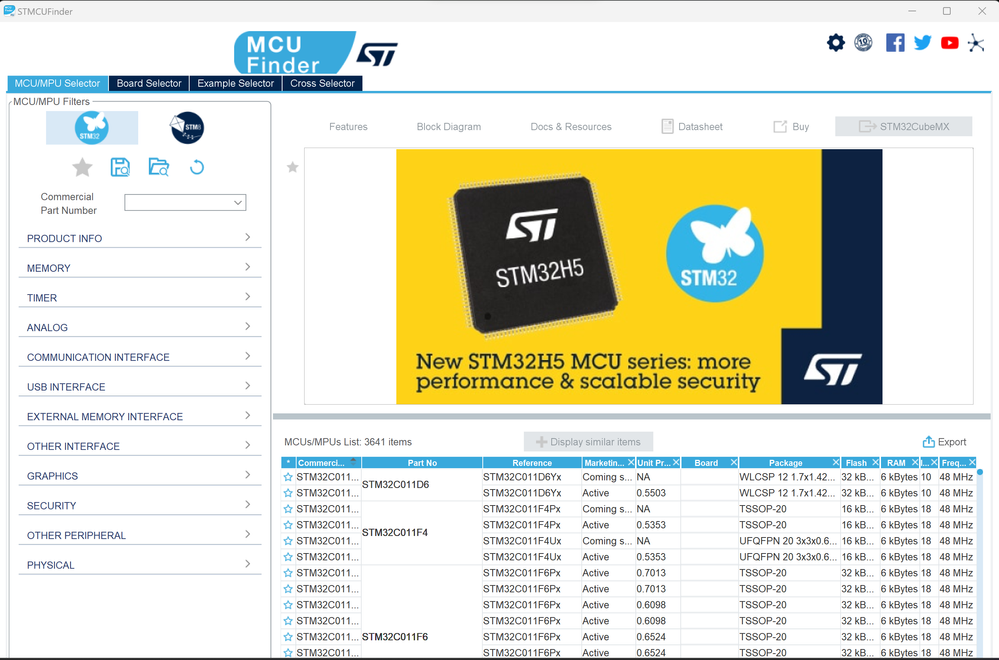Switch to the Board Selector tab
The height and width of the screenshot is (660, 999).
(149, 83)
